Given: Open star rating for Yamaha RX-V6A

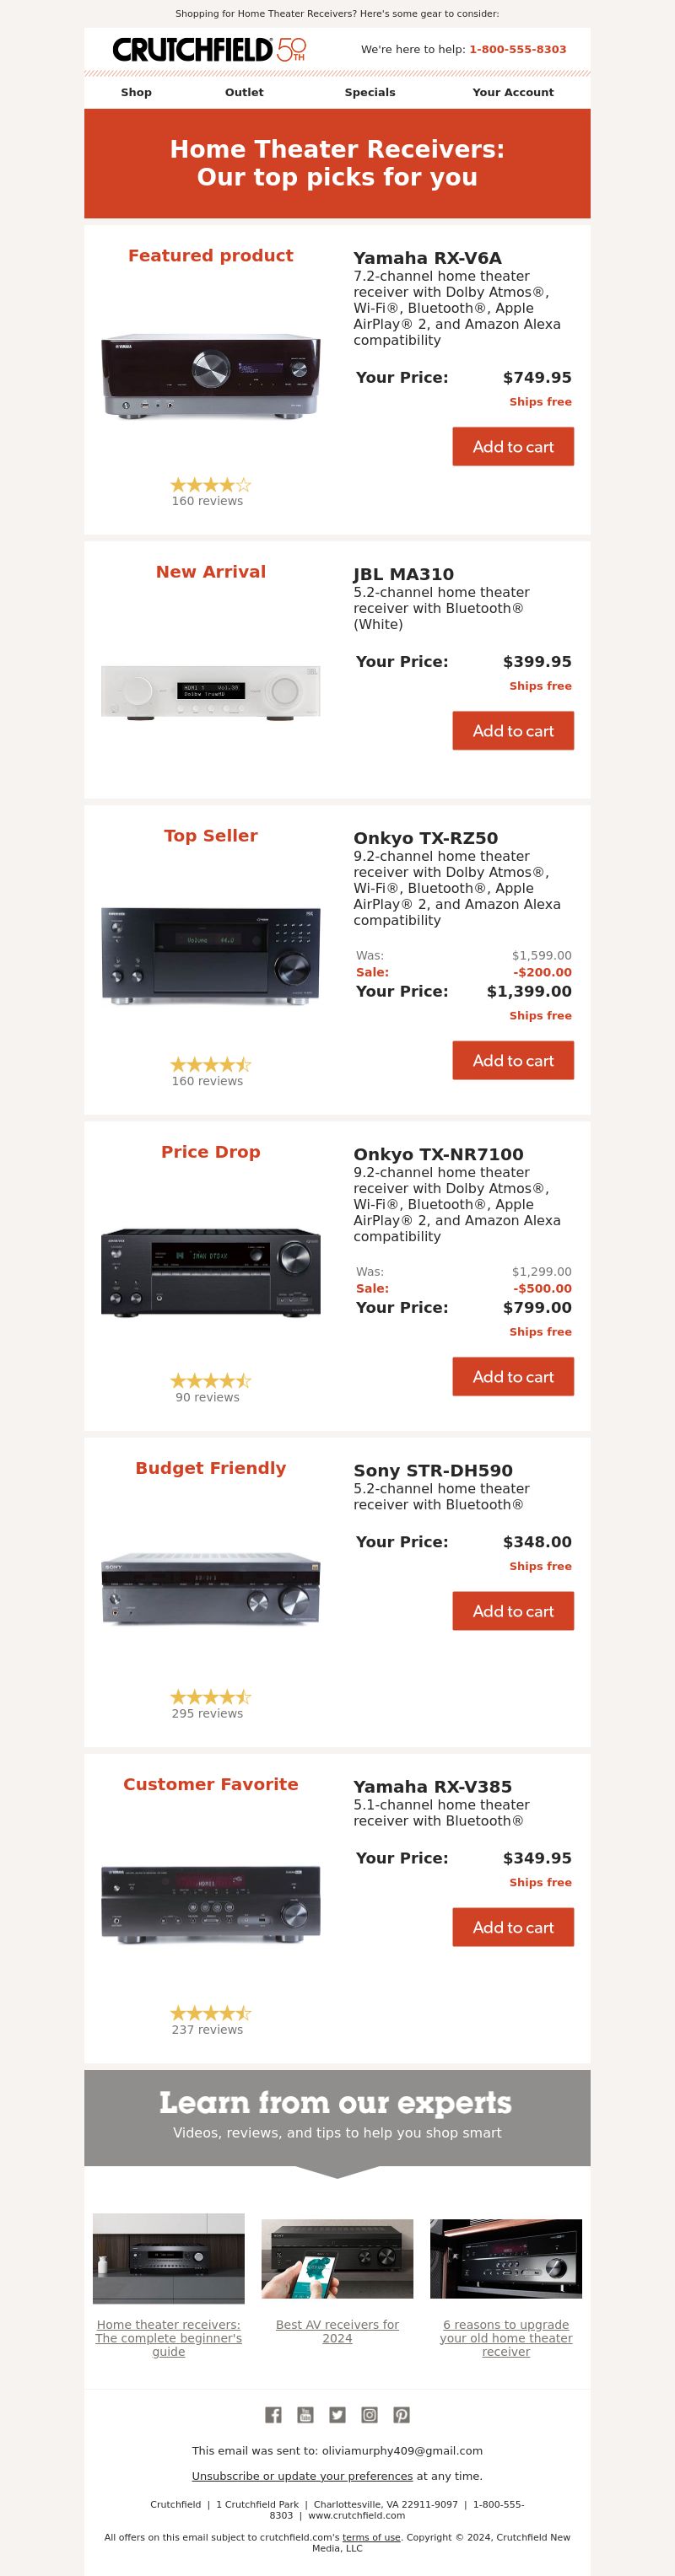Looking at the screenshot, I should [x=210, y=485].
